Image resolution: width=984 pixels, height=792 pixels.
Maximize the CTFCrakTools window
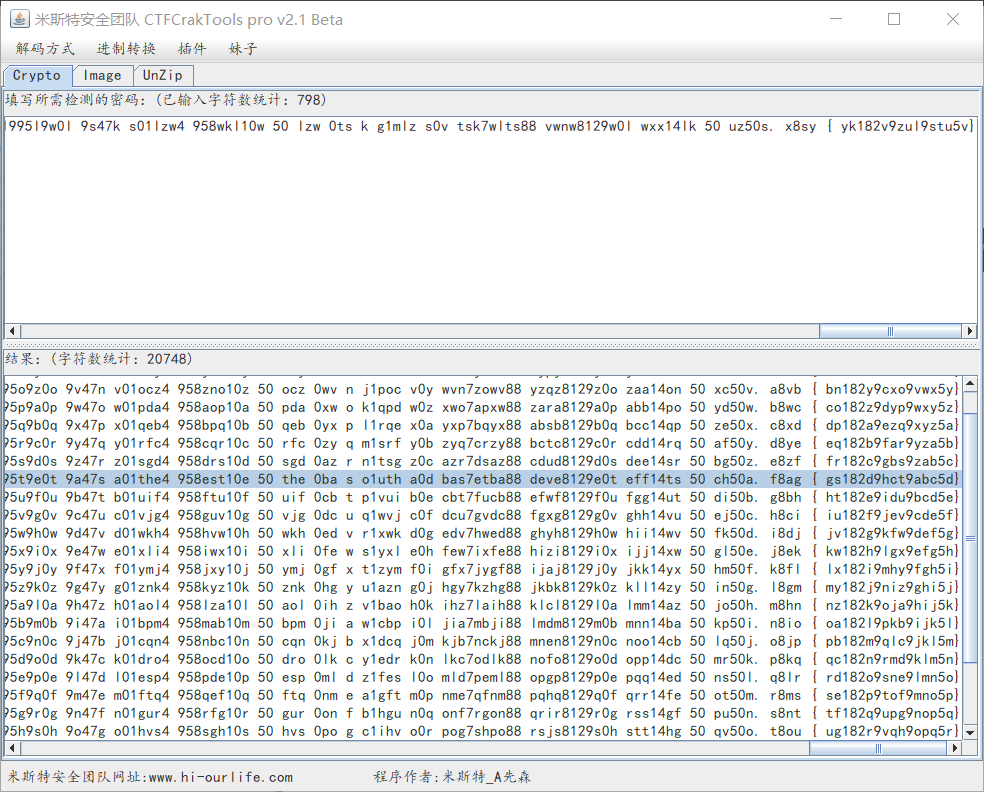(x=894, y=19)
